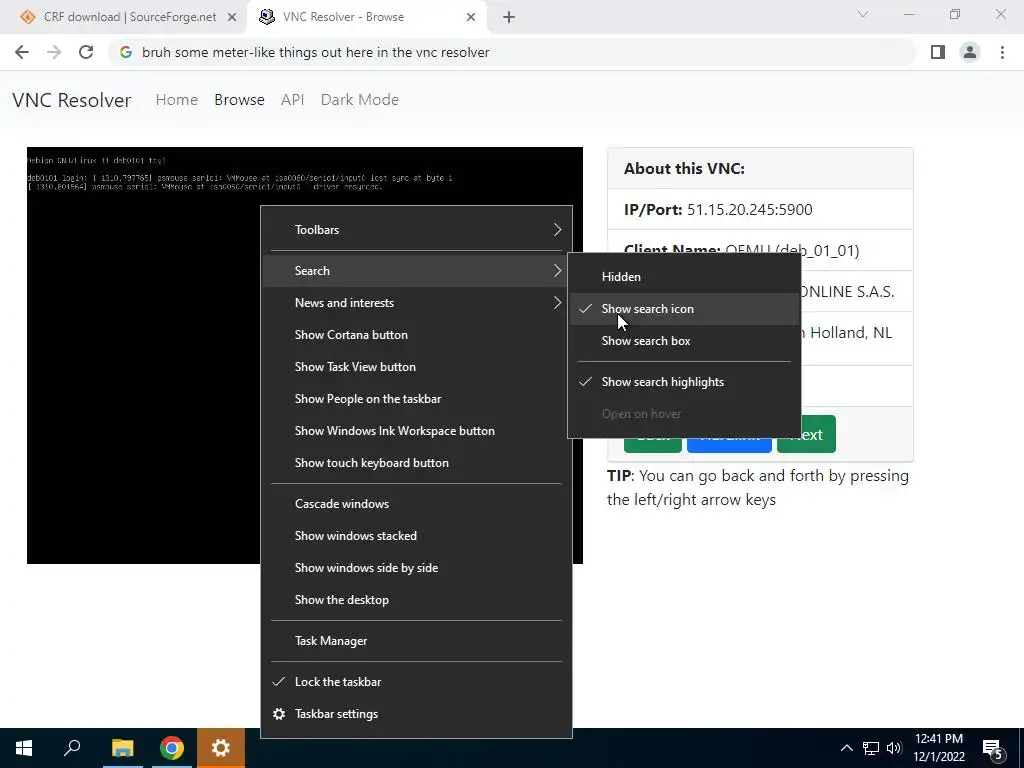The width and height of the screenshot is (1024, 768).
Task: Open the network status tray icon
Action: click(871, 748)
